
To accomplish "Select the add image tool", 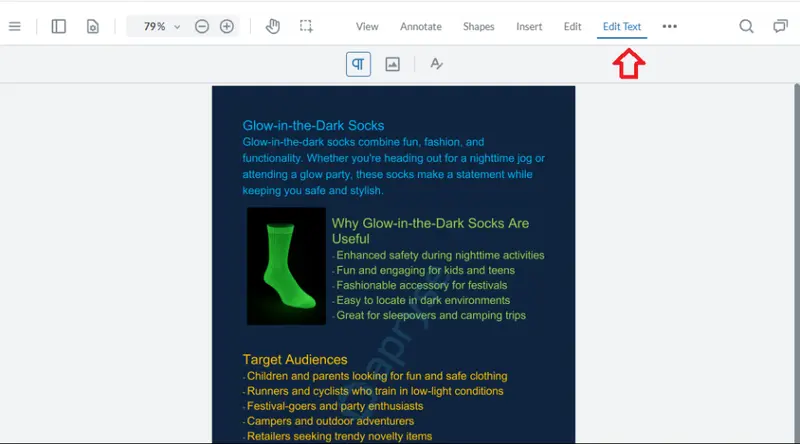I will 392,64.
